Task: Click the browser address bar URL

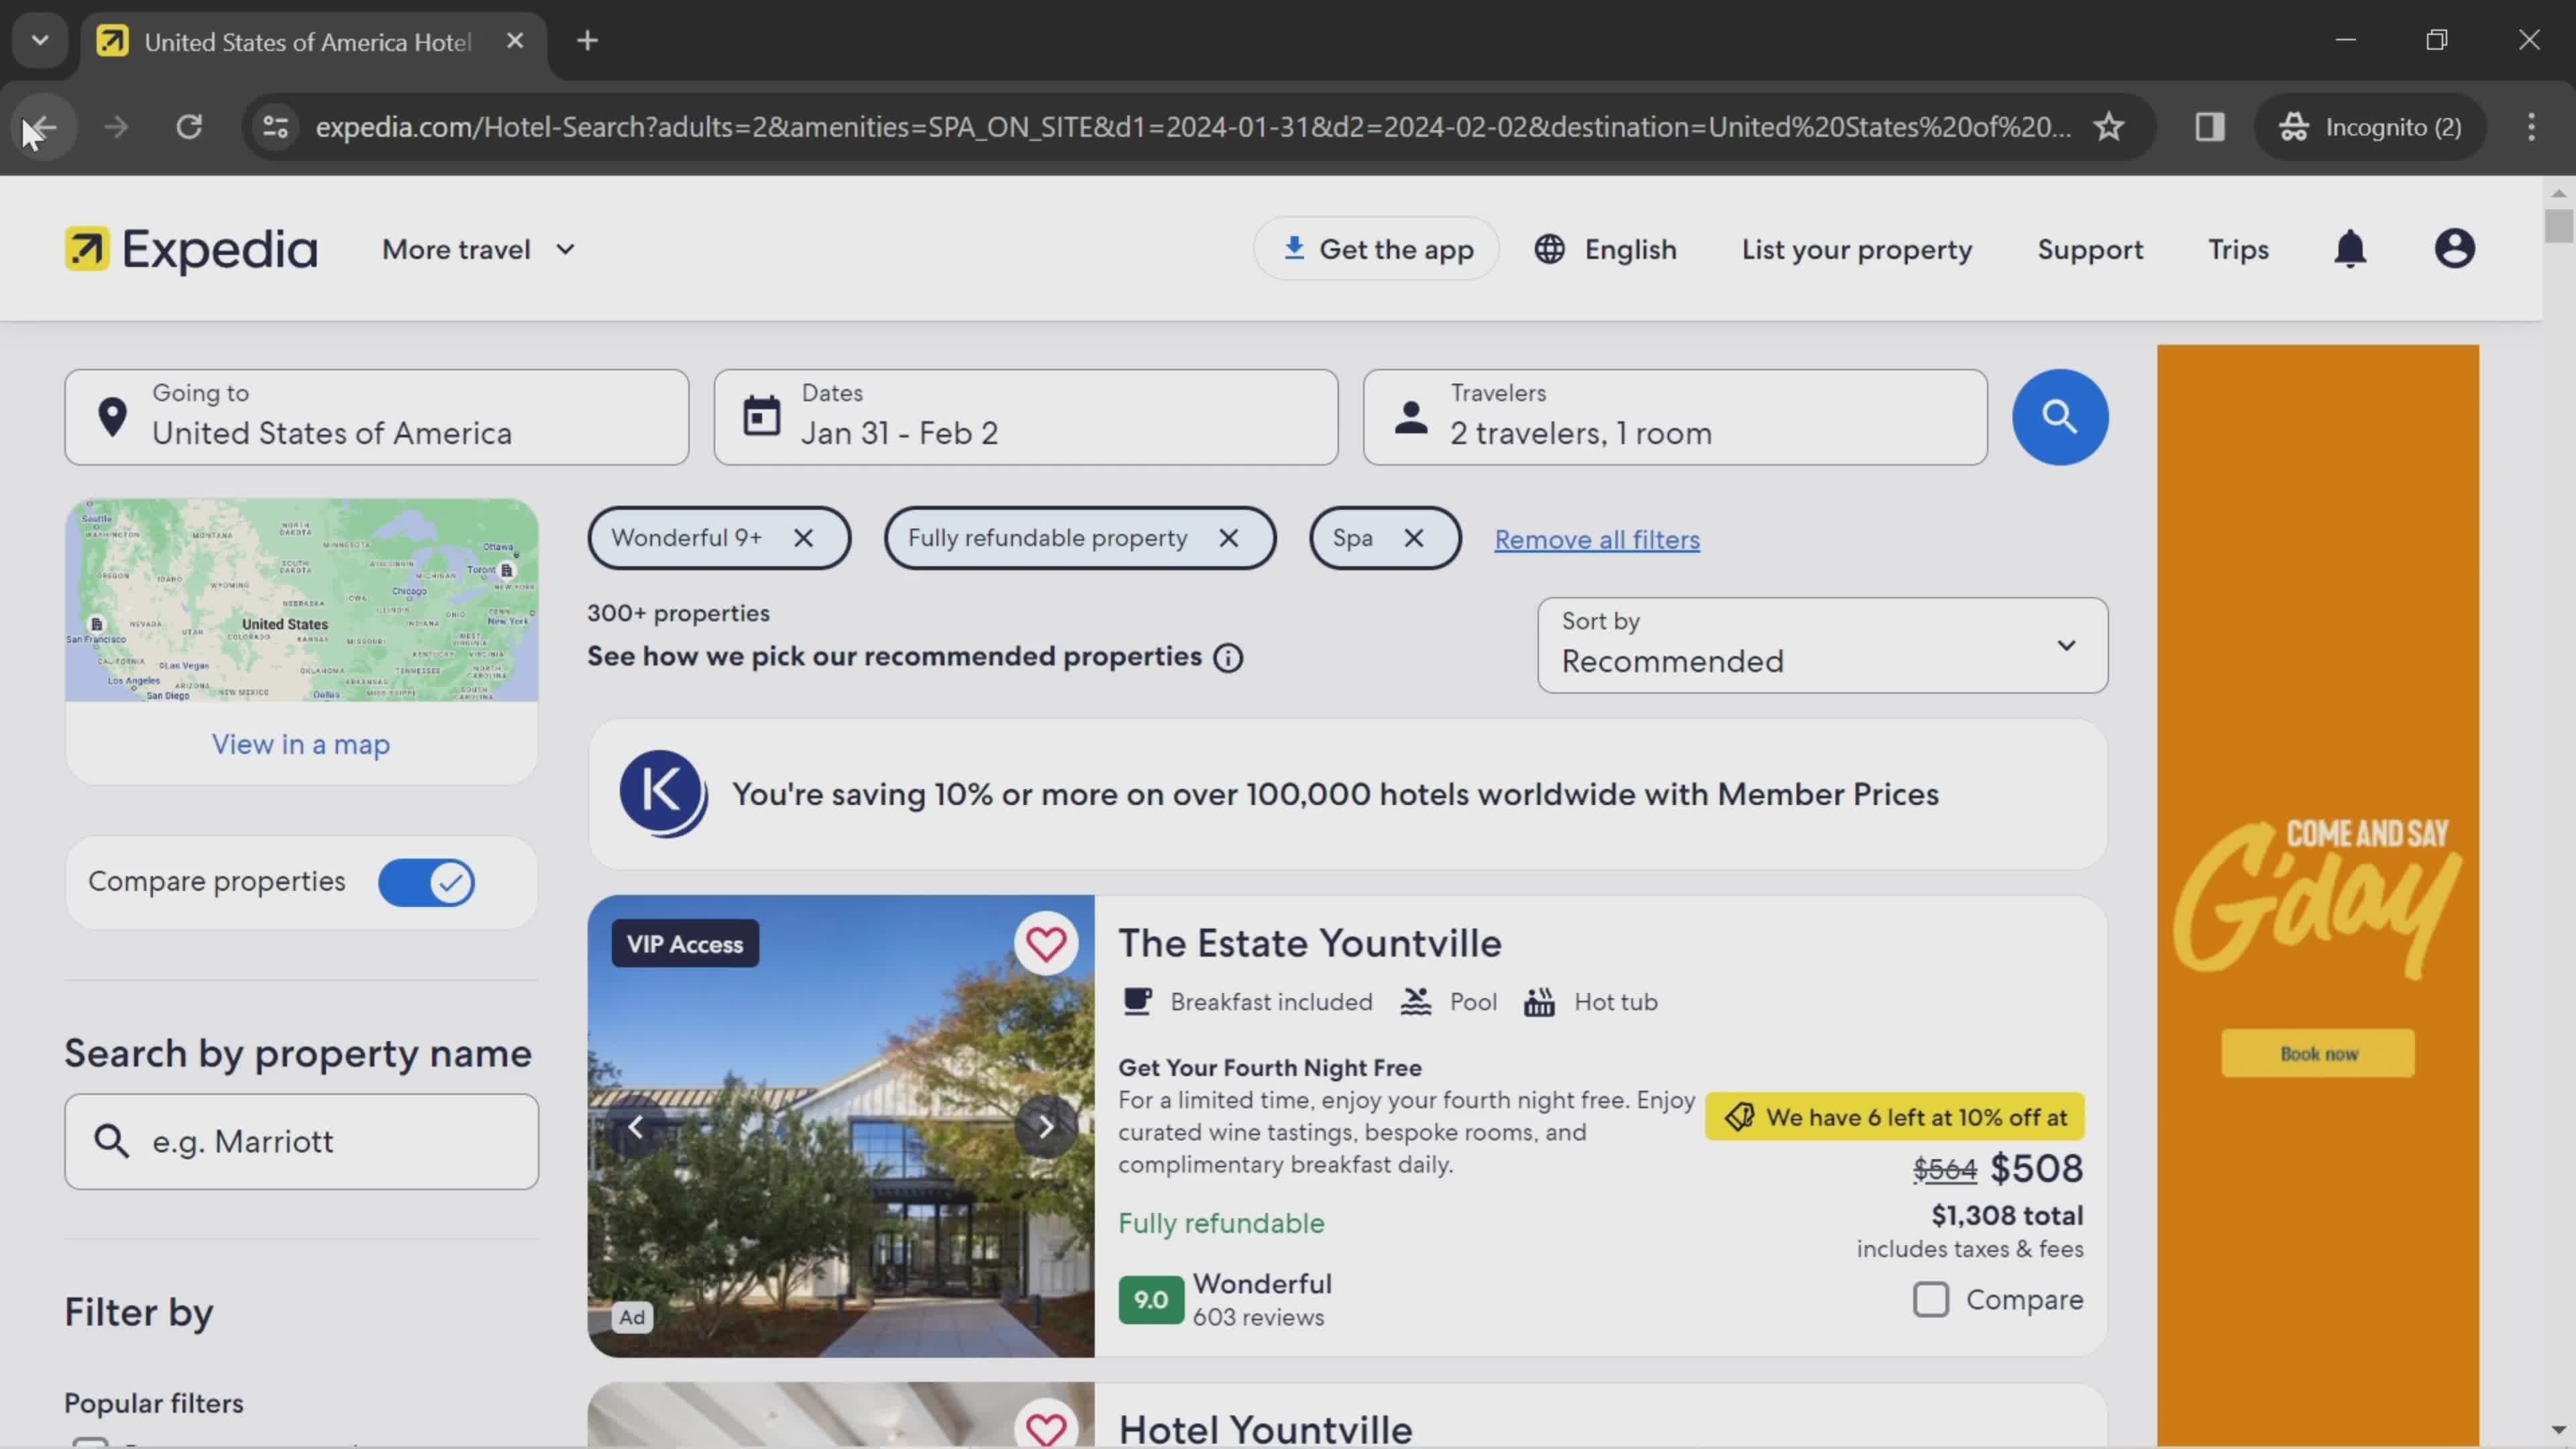Action: click(1192, 127)
